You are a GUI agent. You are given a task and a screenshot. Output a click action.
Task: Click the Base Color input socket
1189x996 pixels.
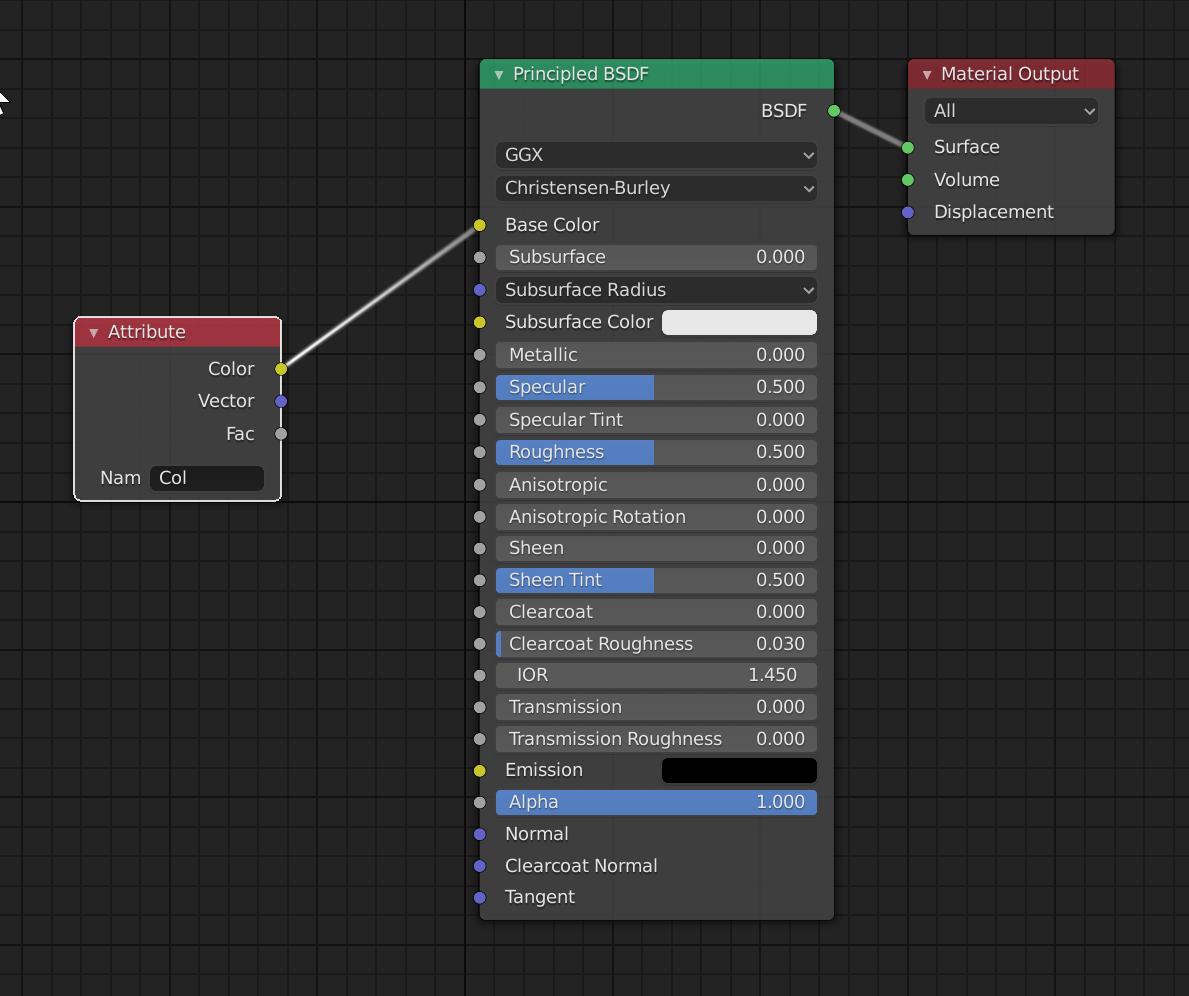click(x=479, y=225)
